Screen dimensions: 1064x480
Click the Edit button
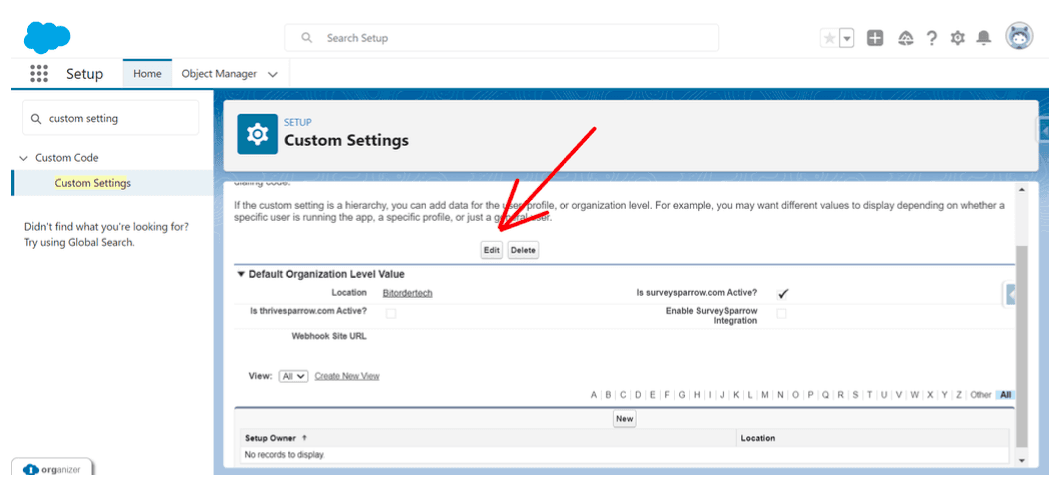pyautogui.click(x=491, y=250)
